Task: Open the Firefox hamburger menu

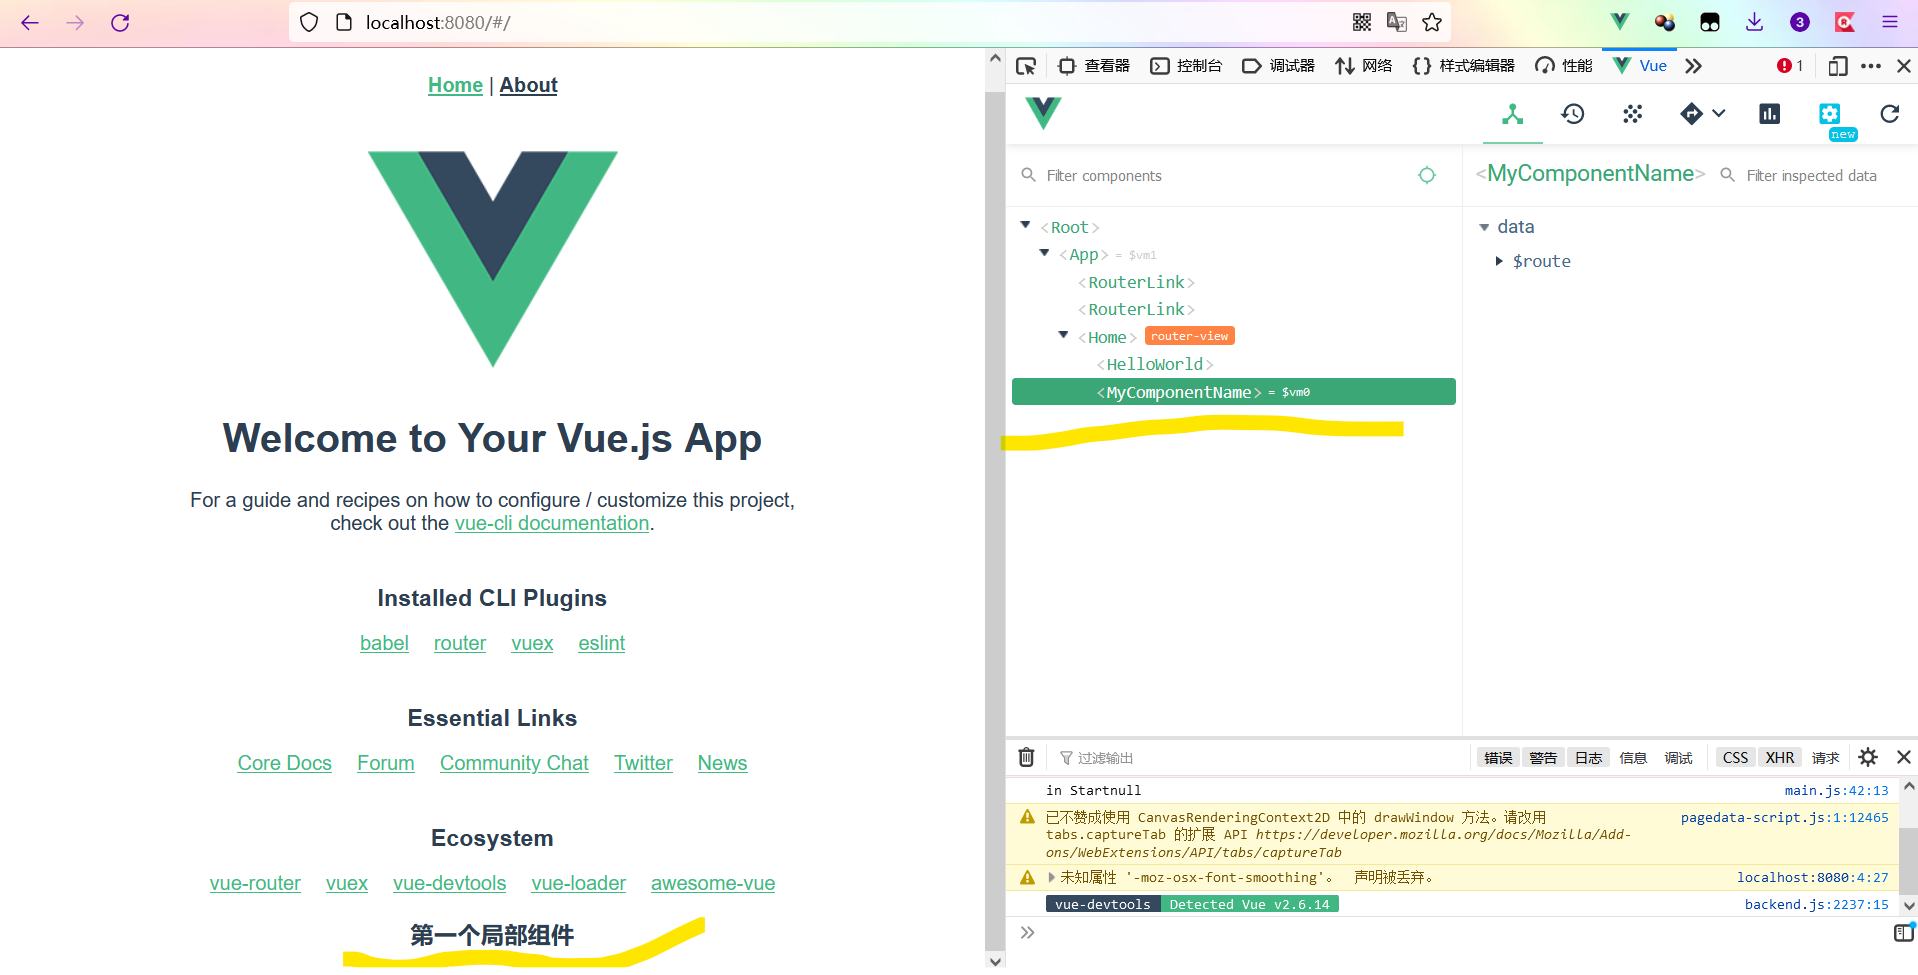Action: click(x=1889, y=22)
